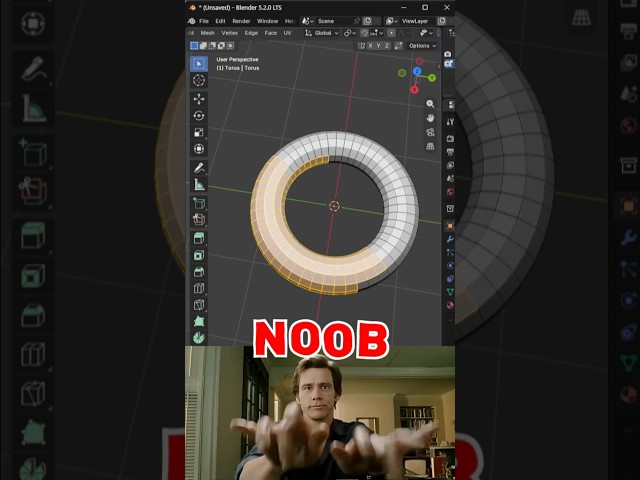Open the Global transform orientation dropdown
Screen dimensions: 640x480
tap(322, 33)
